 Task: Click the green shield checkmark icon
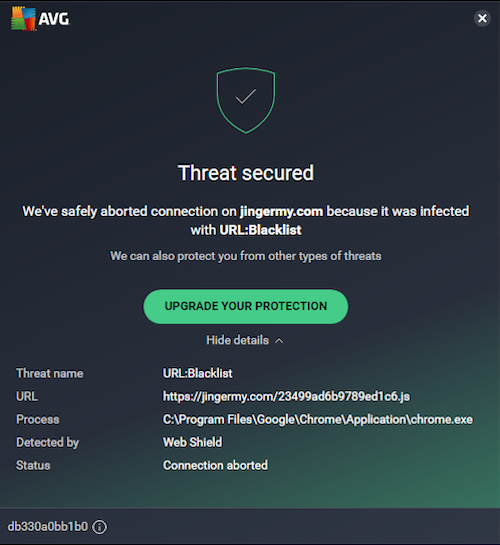point(246,100)
